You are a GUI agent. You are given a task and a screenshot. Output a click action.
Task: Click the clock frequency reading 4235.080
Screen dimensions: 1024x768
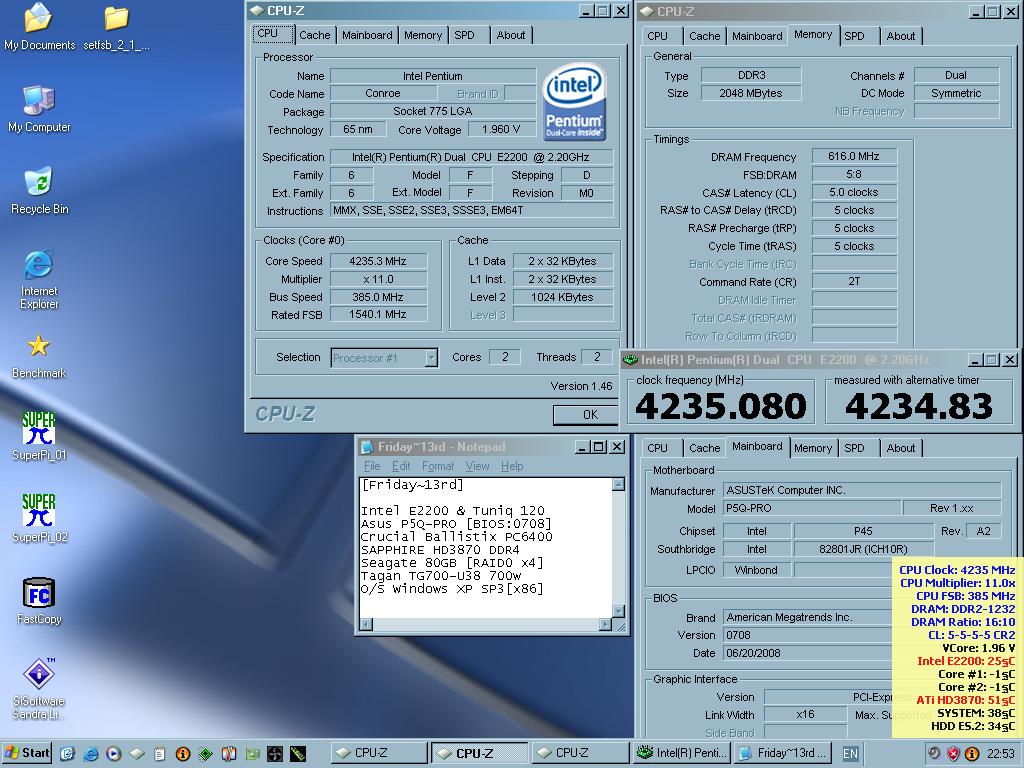(721, 406)
